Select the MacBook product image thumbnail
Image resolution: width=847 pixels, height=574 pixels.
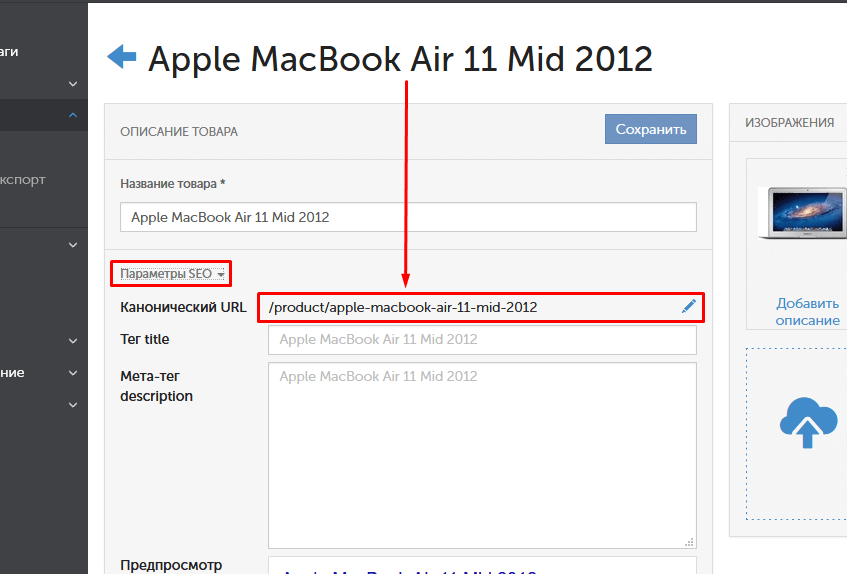click(x=803, y=213)
